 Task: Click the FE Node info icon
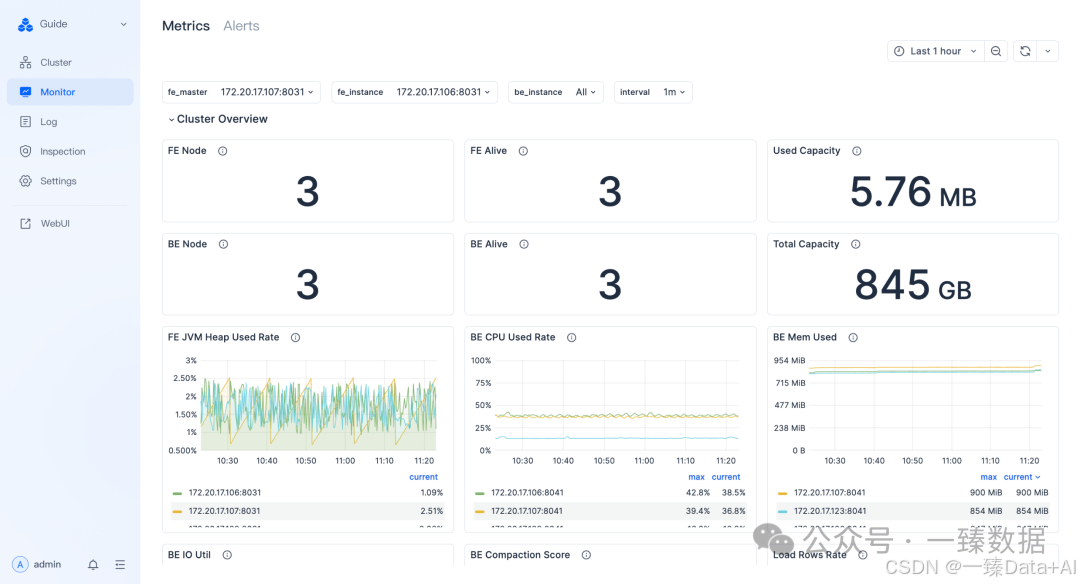click(222, 152)
